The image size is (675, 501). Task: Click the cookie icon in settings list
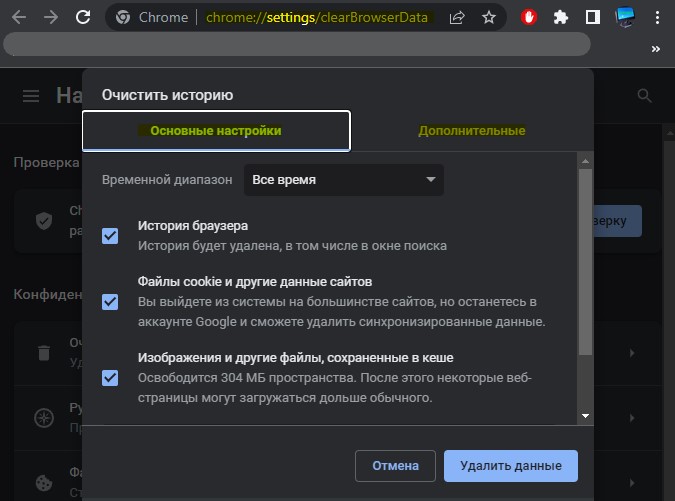click(44, 482)
